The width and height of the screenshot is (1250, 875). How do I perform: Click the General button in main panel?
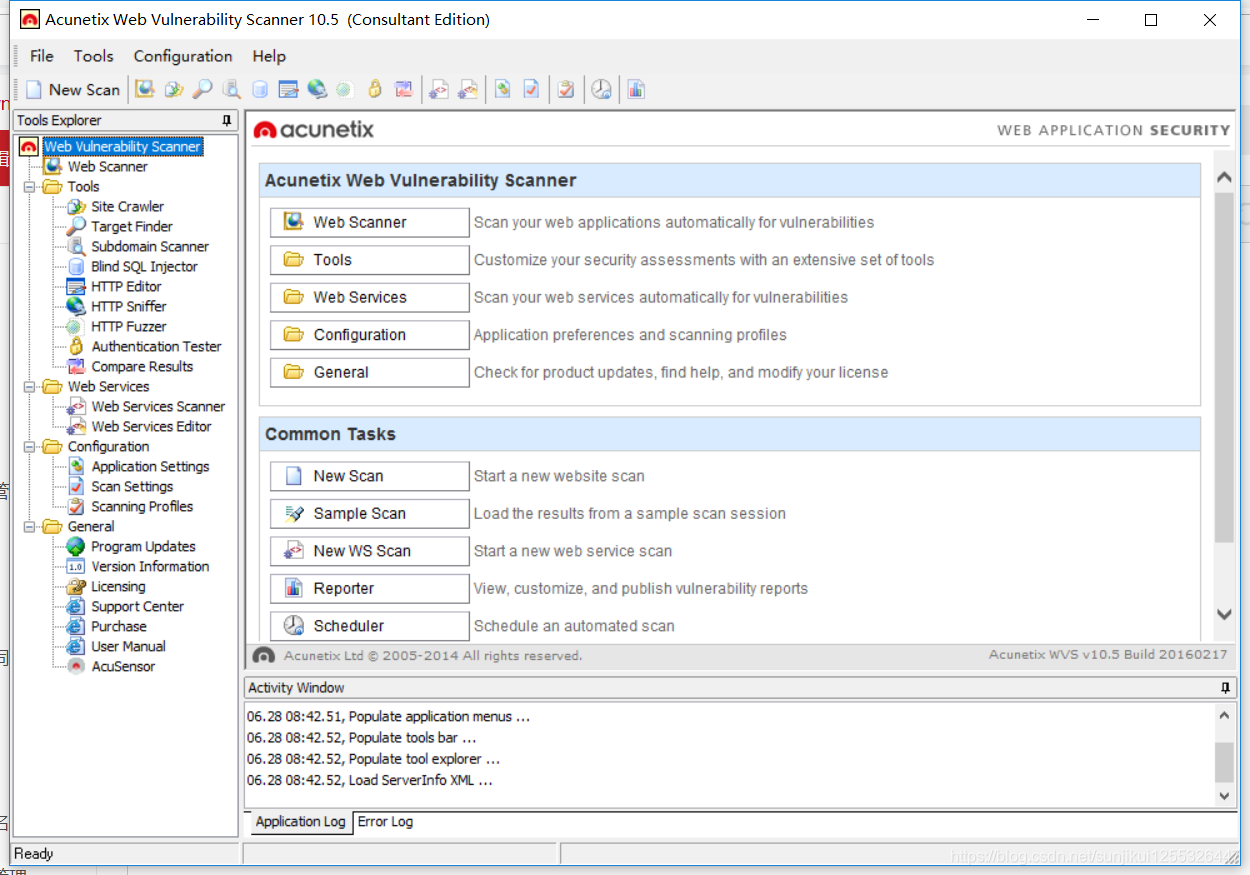click(x=369, y=372)
